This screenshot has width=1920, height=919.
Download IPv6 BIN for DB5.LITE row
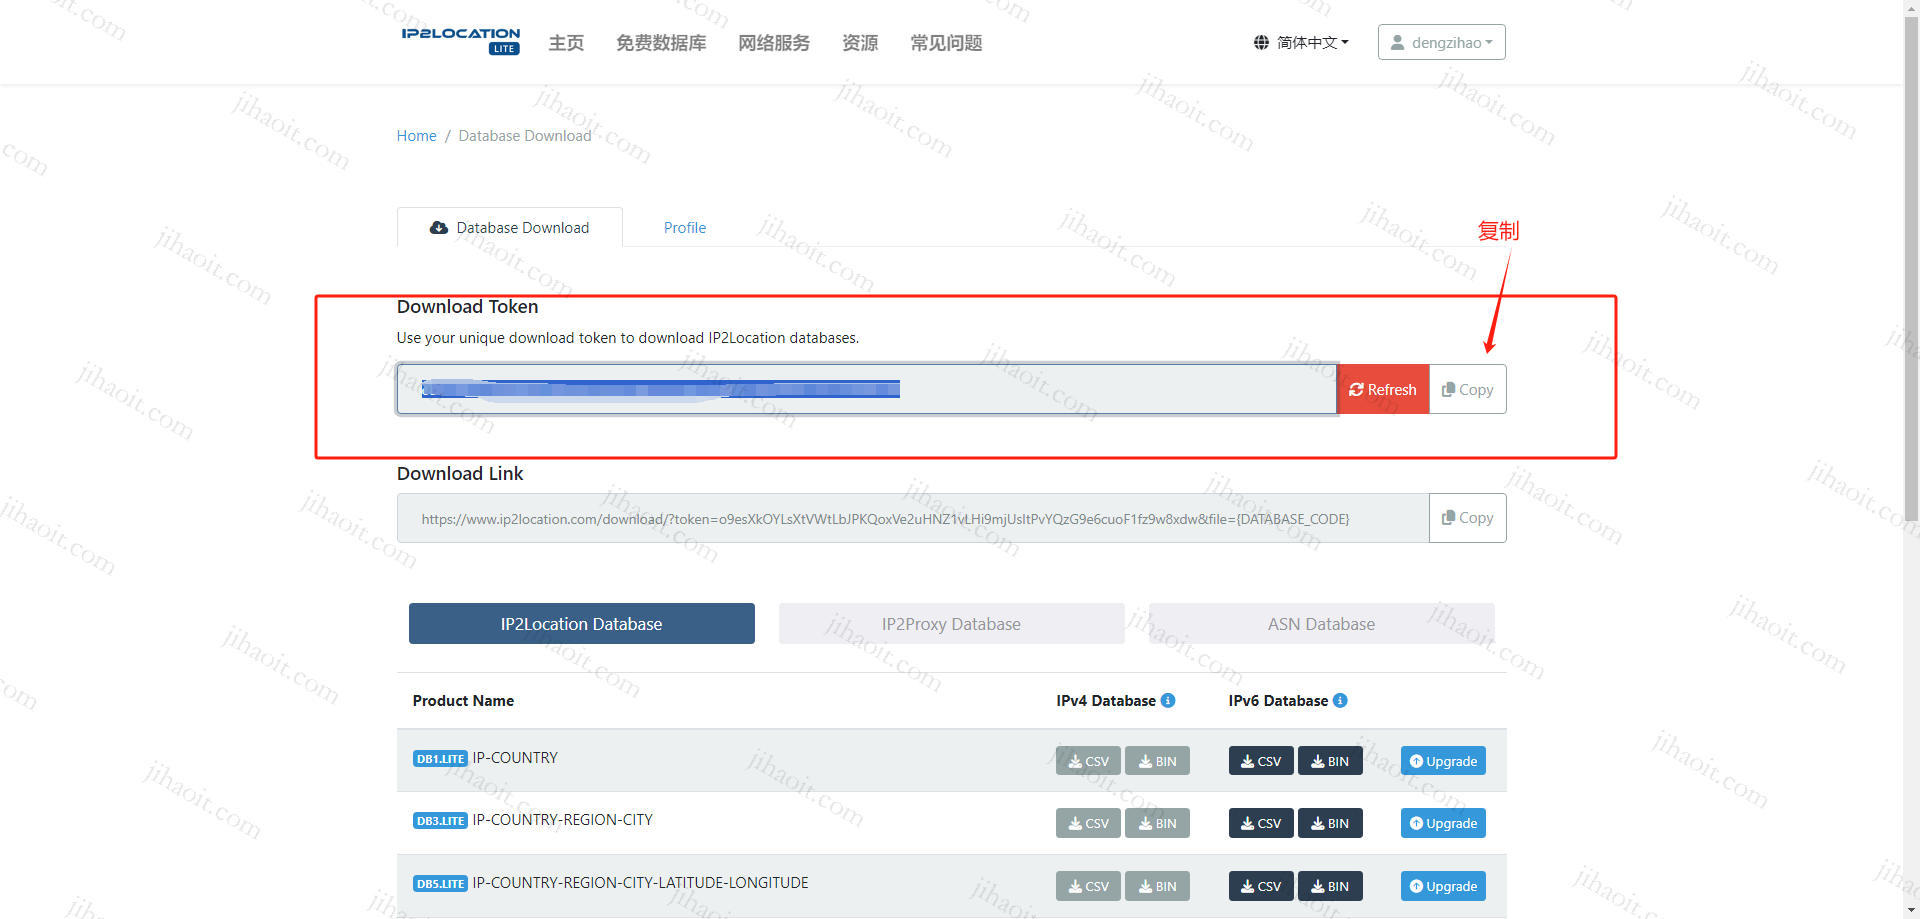(1330, 886)
